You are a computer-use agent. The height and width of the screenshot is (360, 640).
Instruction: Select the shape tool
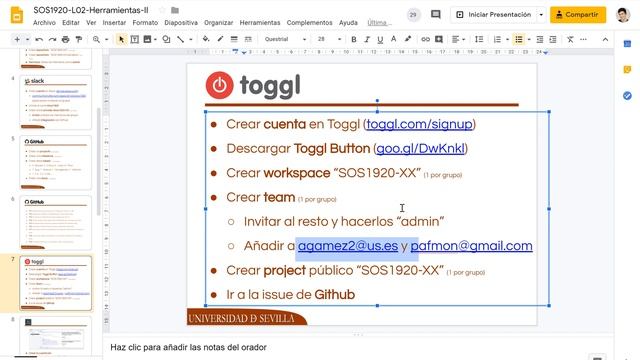166,40
